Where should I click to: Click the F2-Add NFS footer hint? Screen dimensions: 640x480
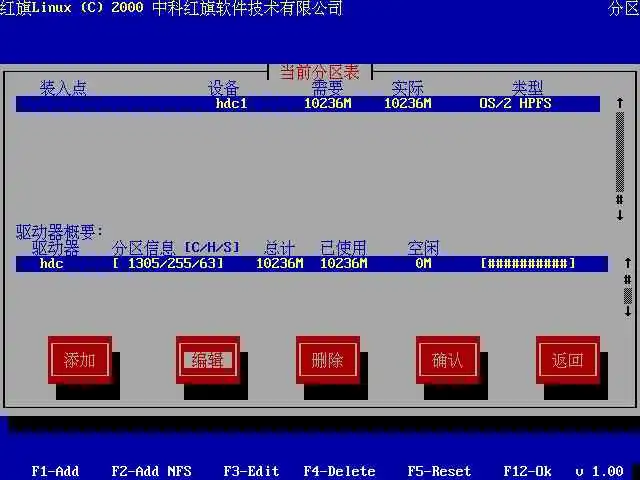pyautogui.click(x=151, y=471)
